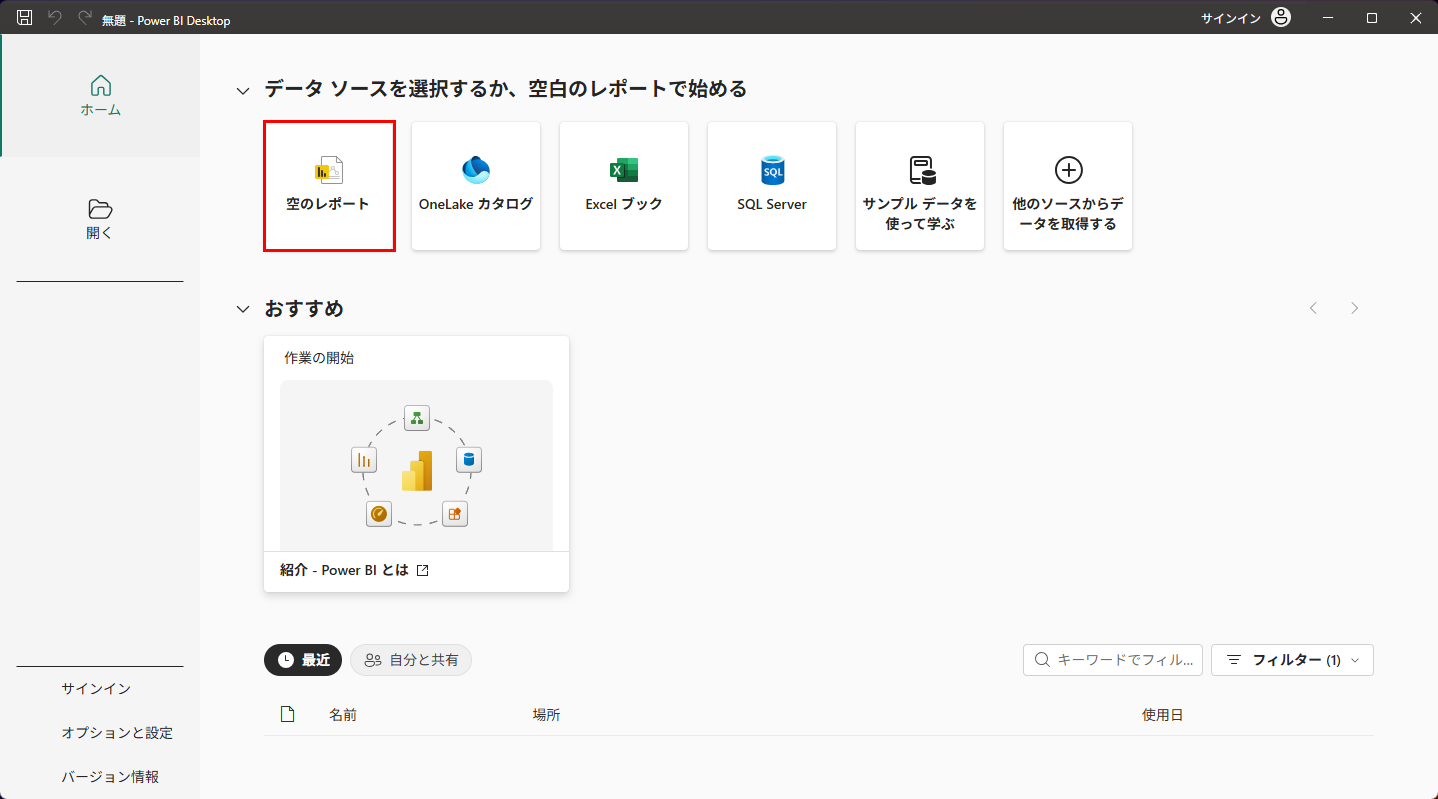Open the 作業の開始 card thumbnail

(x=416, y=465)
